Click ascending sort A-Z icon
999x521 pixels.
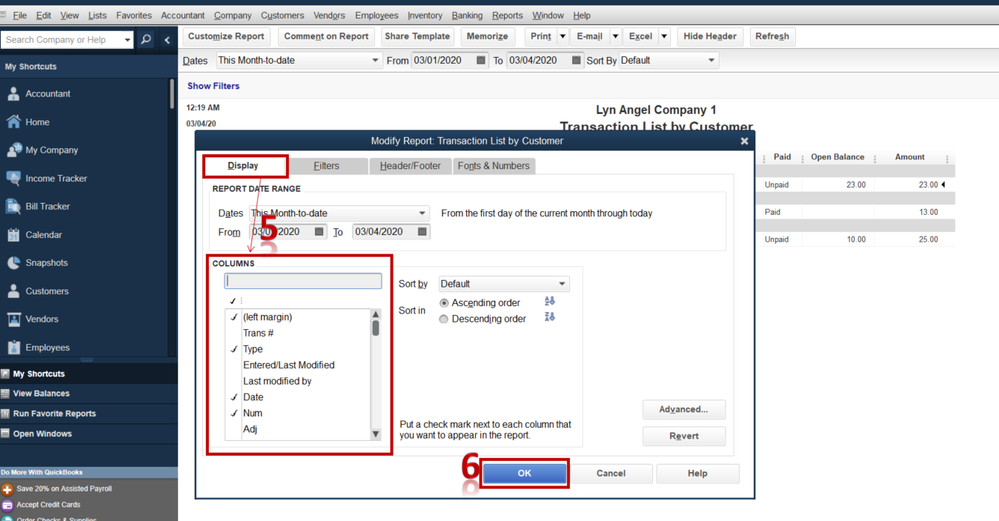549,301
